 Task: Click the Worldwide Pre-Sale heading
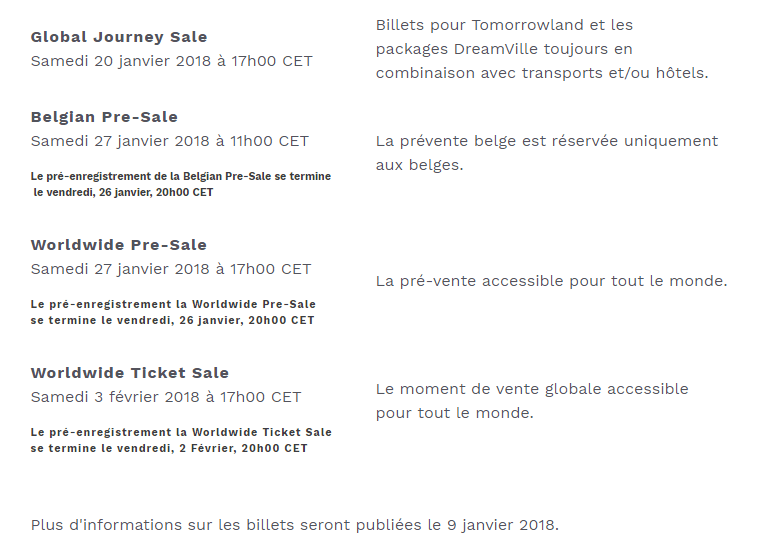coord(119,245)
